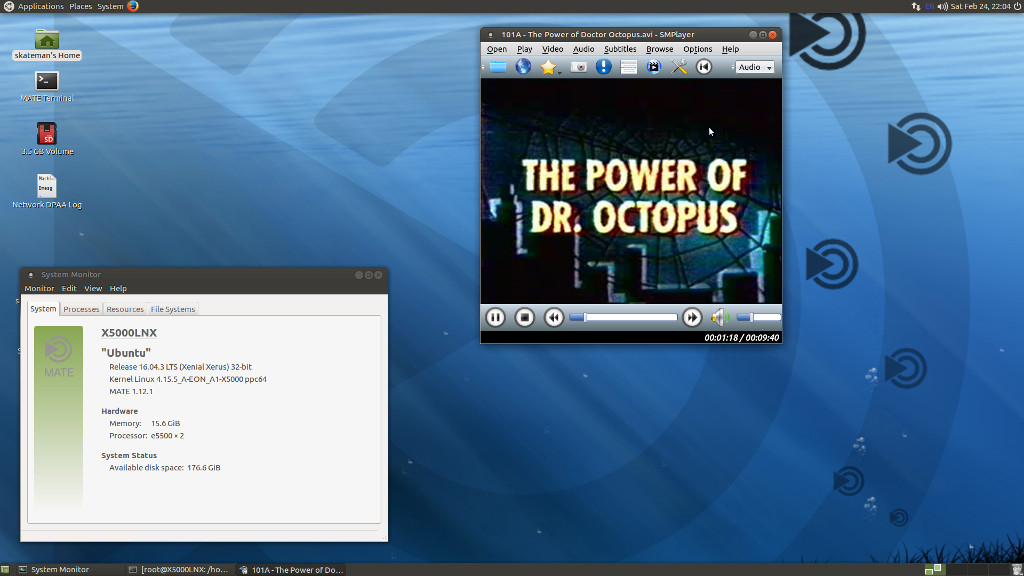Open a file with SMPlayer's folder icon

pos(498,67)
